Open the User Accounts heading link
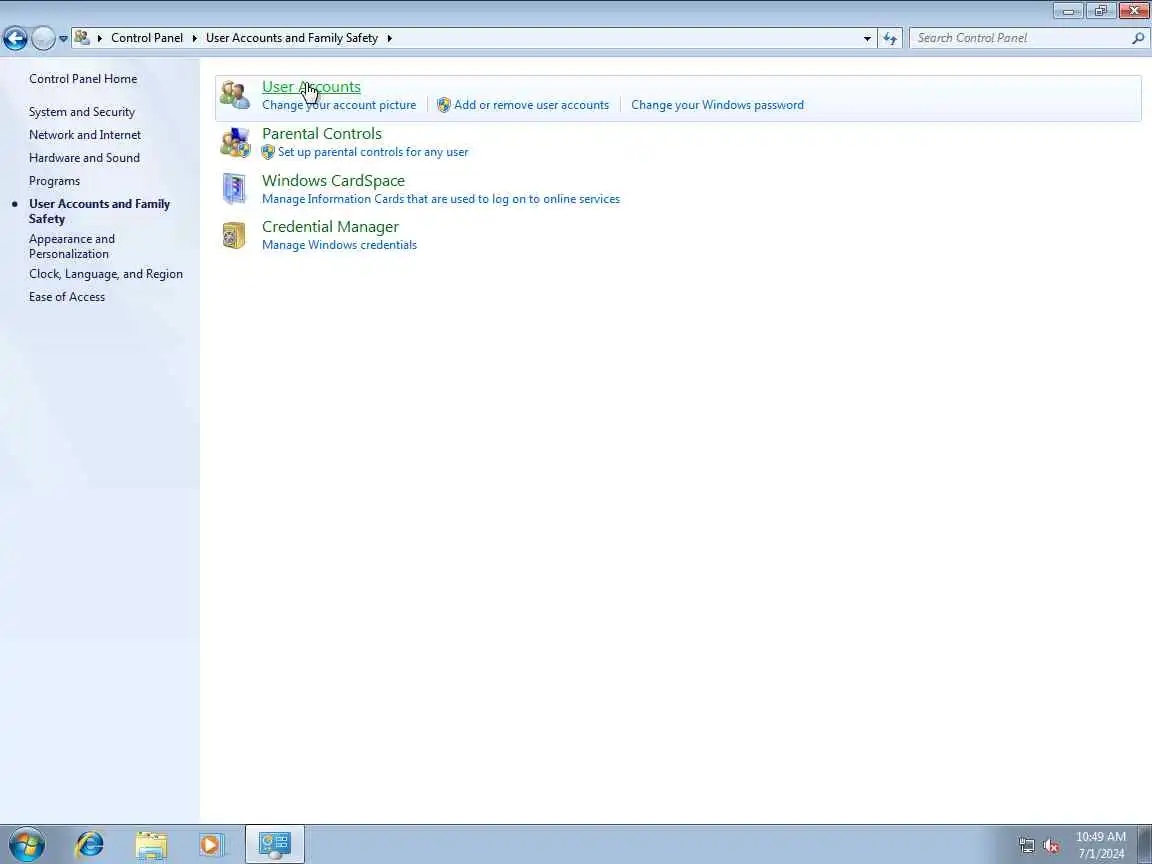The width and height of the screenshot is (1152, 864). click(x=312, y=87)
